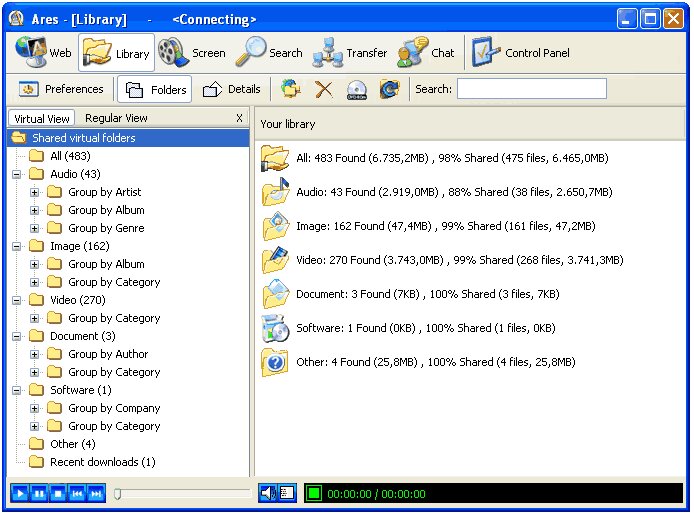Viewport: 694px width, 516px height.
Task: Toggle the Folders pane button
Action: pyautogui.click(x=155, y=89)
